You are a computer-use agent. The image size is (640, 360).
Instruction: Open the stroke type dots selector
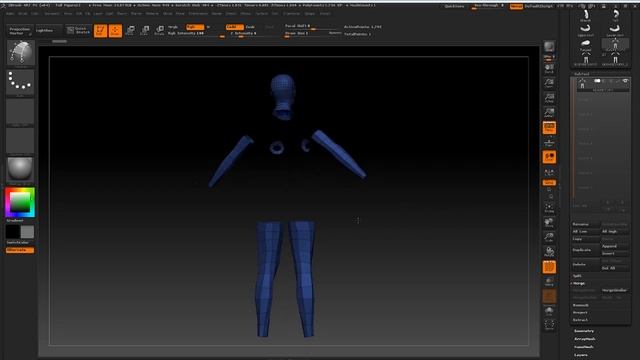[x=20, y=83]
